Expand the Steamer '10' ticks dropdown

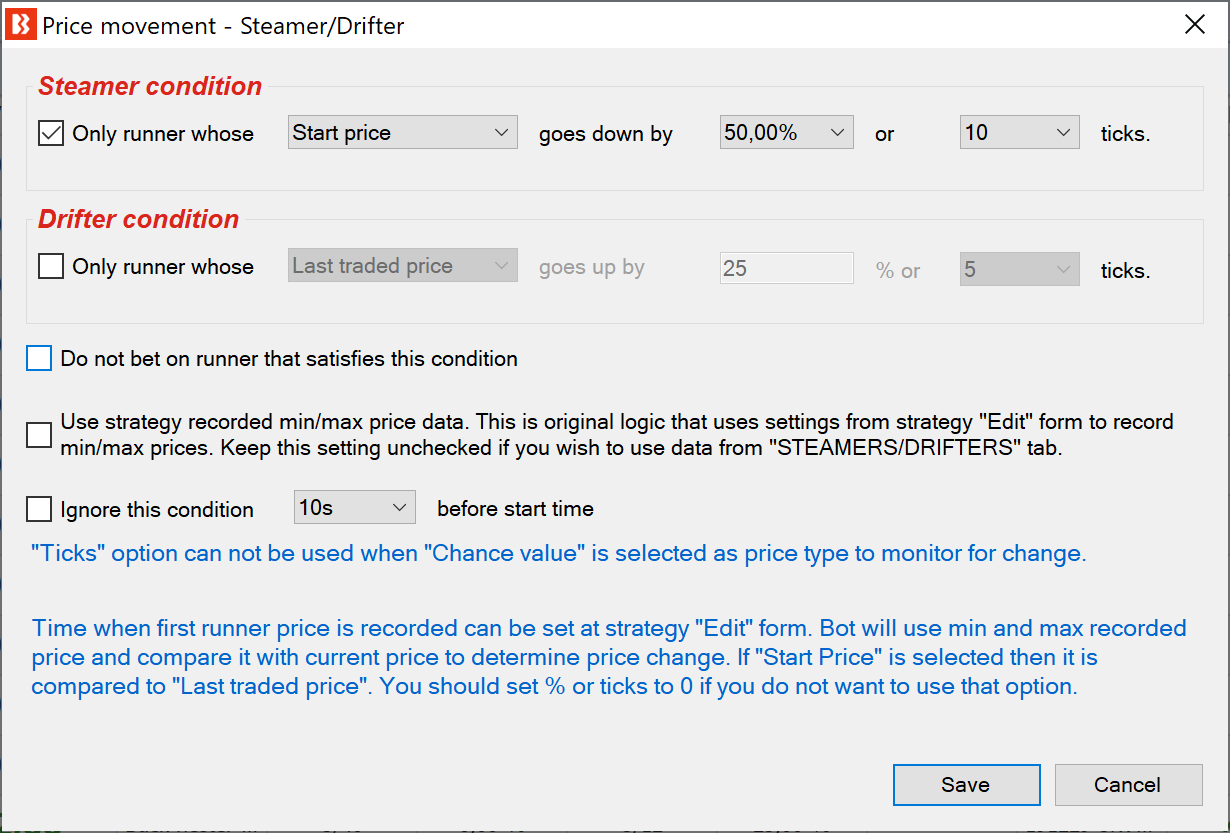point(1020,133)
